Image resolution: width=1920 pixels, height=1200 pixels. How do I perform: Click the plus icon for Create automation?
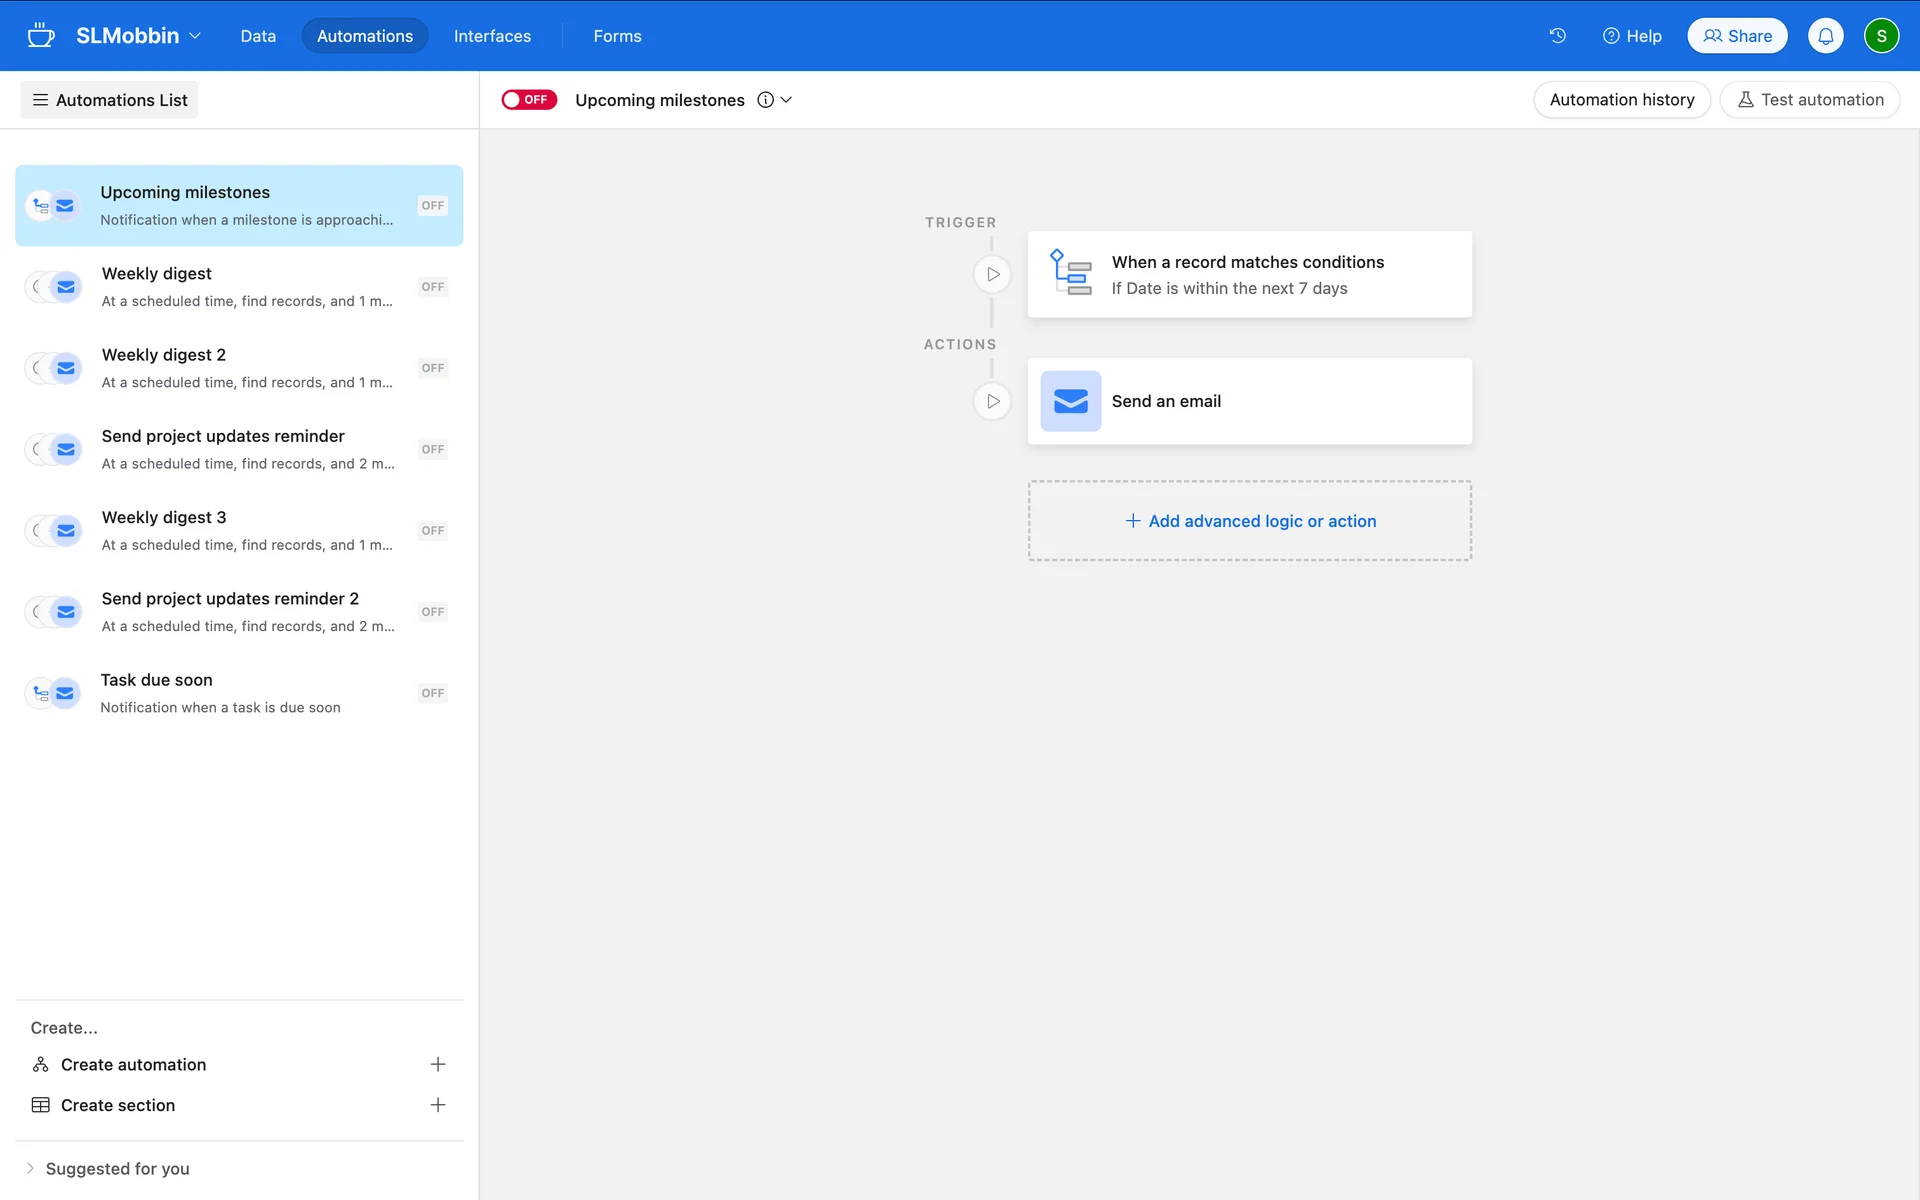tap(437, 1064)
